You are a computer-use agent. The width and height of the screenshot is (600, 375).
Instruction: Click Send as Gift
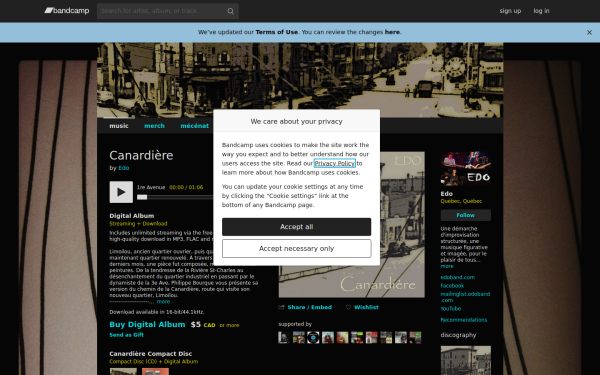[126, 335]
